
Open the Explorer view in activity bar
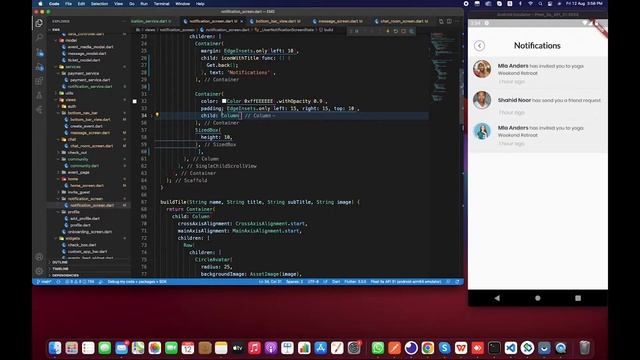[39, 23]
